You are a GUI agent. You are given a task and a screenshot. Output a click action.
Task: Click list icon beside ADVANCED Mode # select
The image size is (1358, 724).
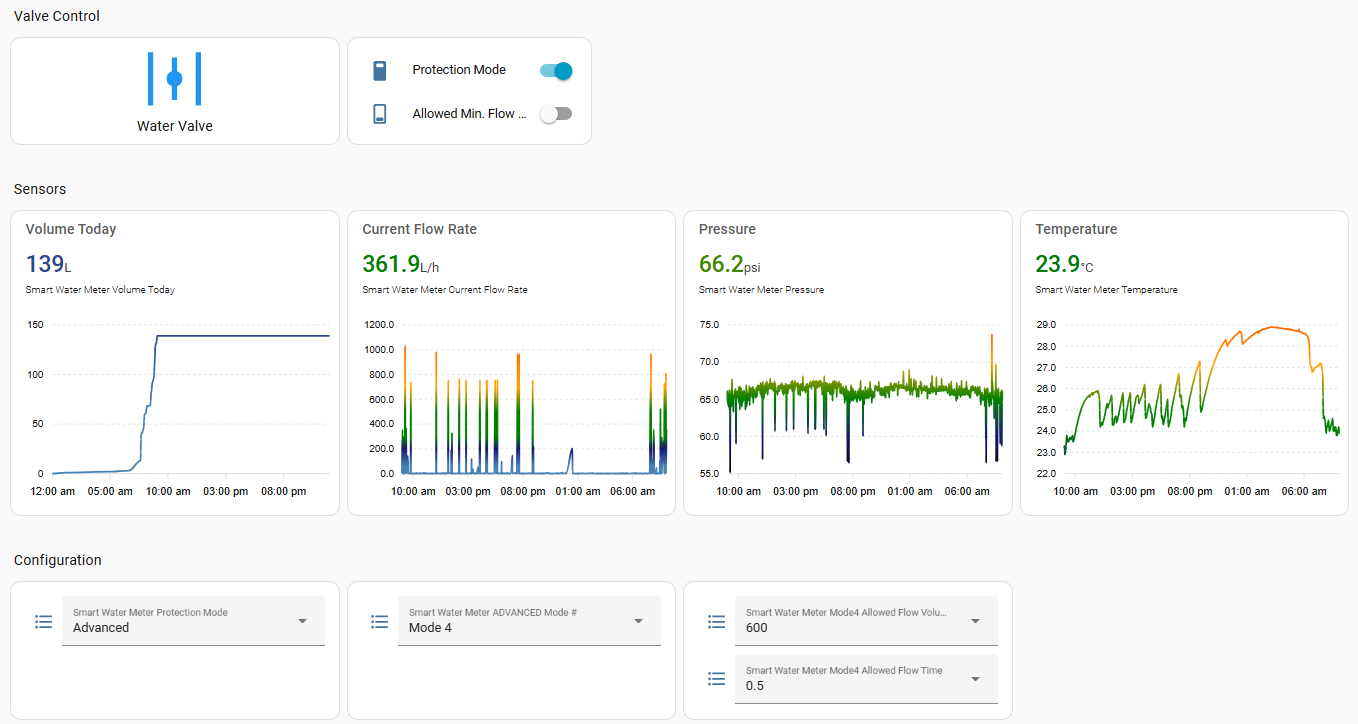click(379, 621)
